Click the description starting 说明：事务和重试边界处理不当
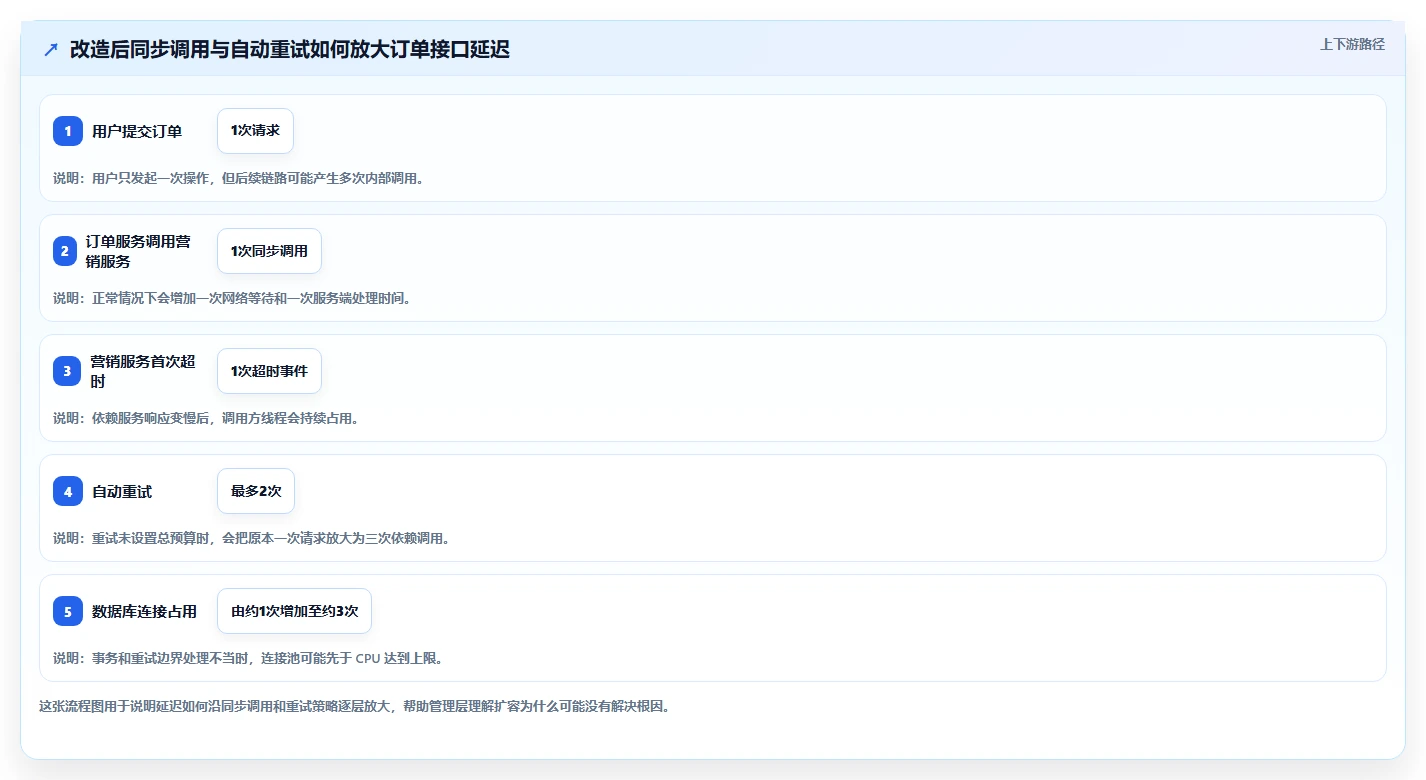The height and width of the screenshot is (780, 1426). [248, 658]
